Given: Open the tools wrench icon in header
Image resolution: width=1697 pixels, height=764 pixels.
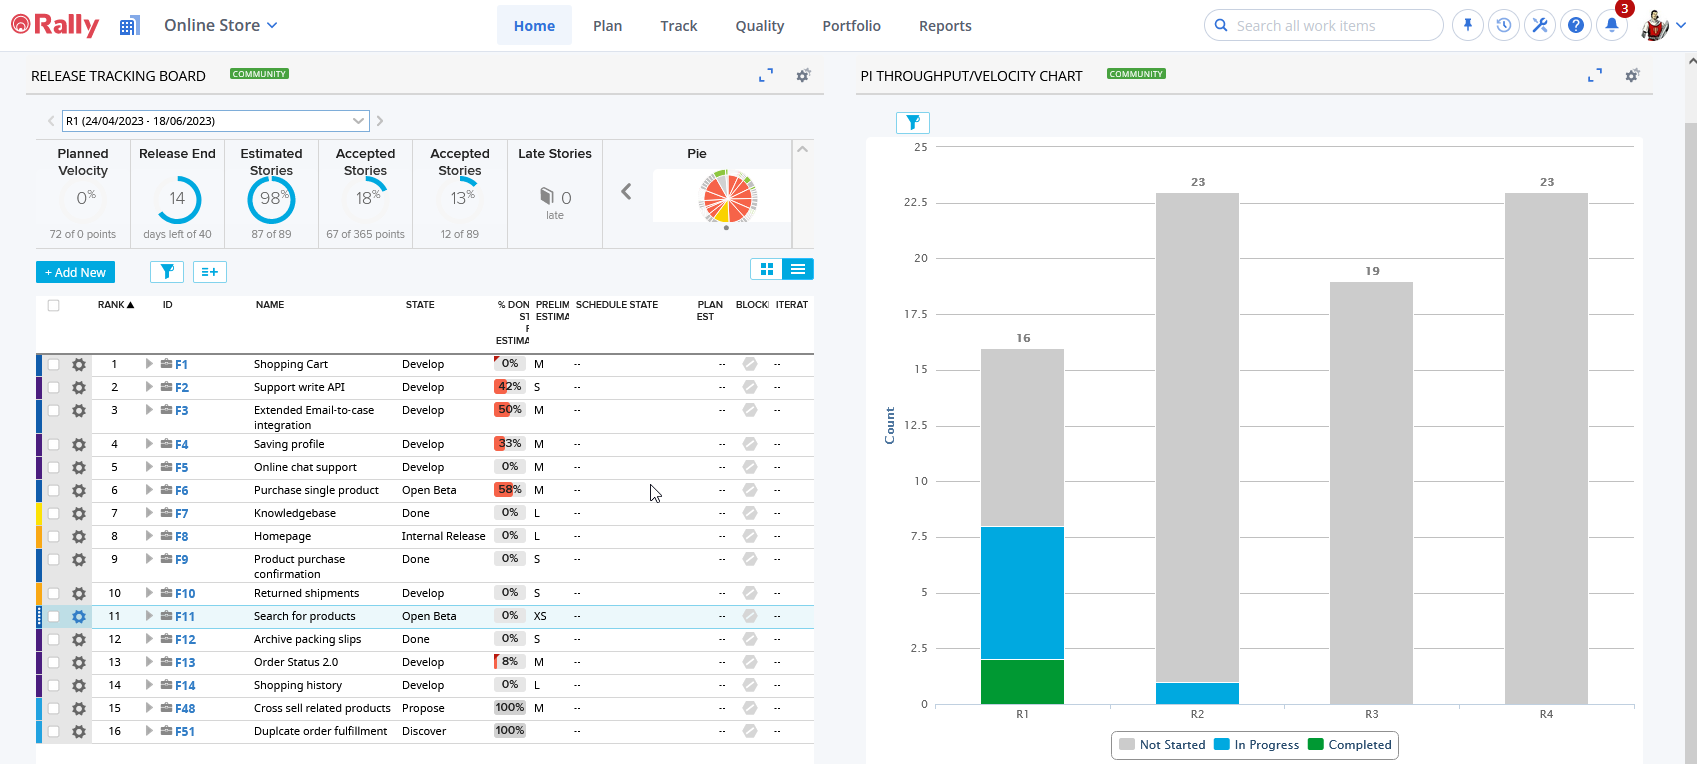Looking at the screenshot, I should pyautogui.click(x=1539, y=26).
